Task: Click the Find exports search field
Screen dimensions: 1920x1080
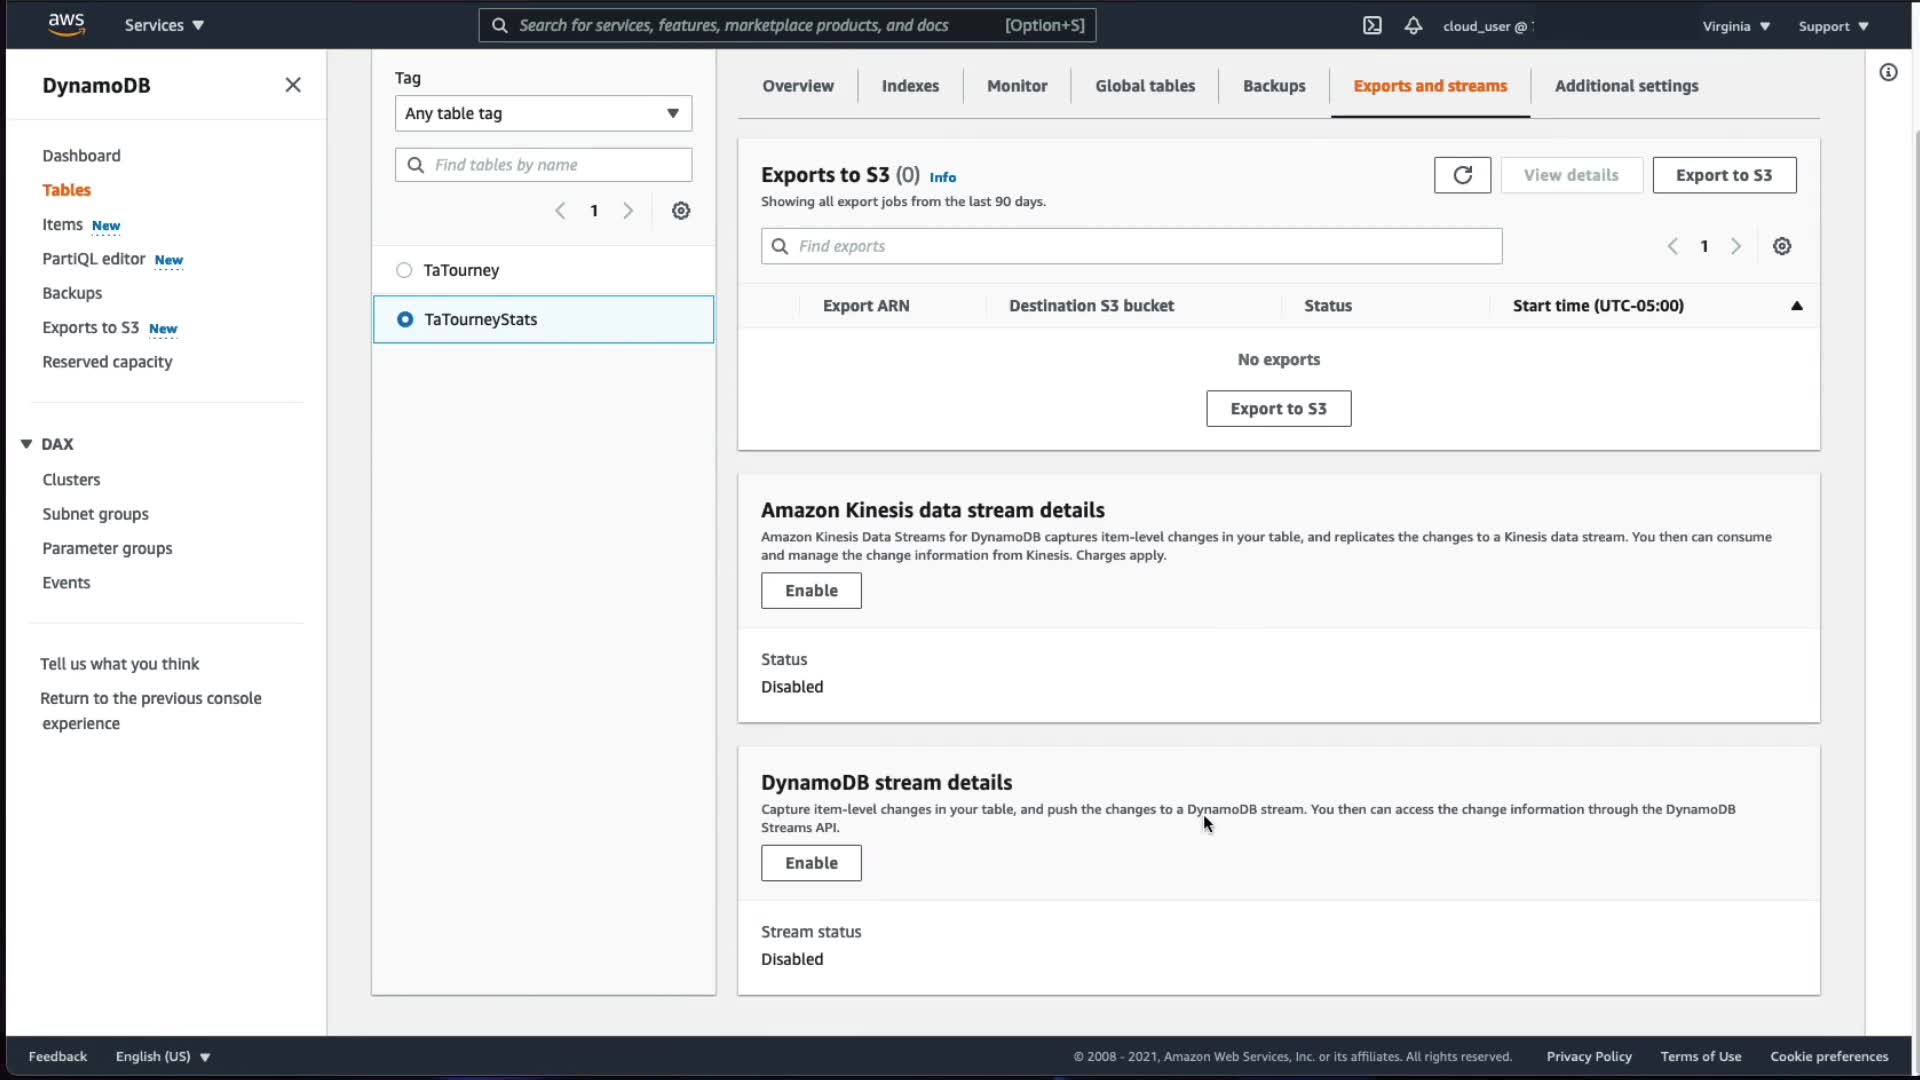Action: click(1131, 246)
